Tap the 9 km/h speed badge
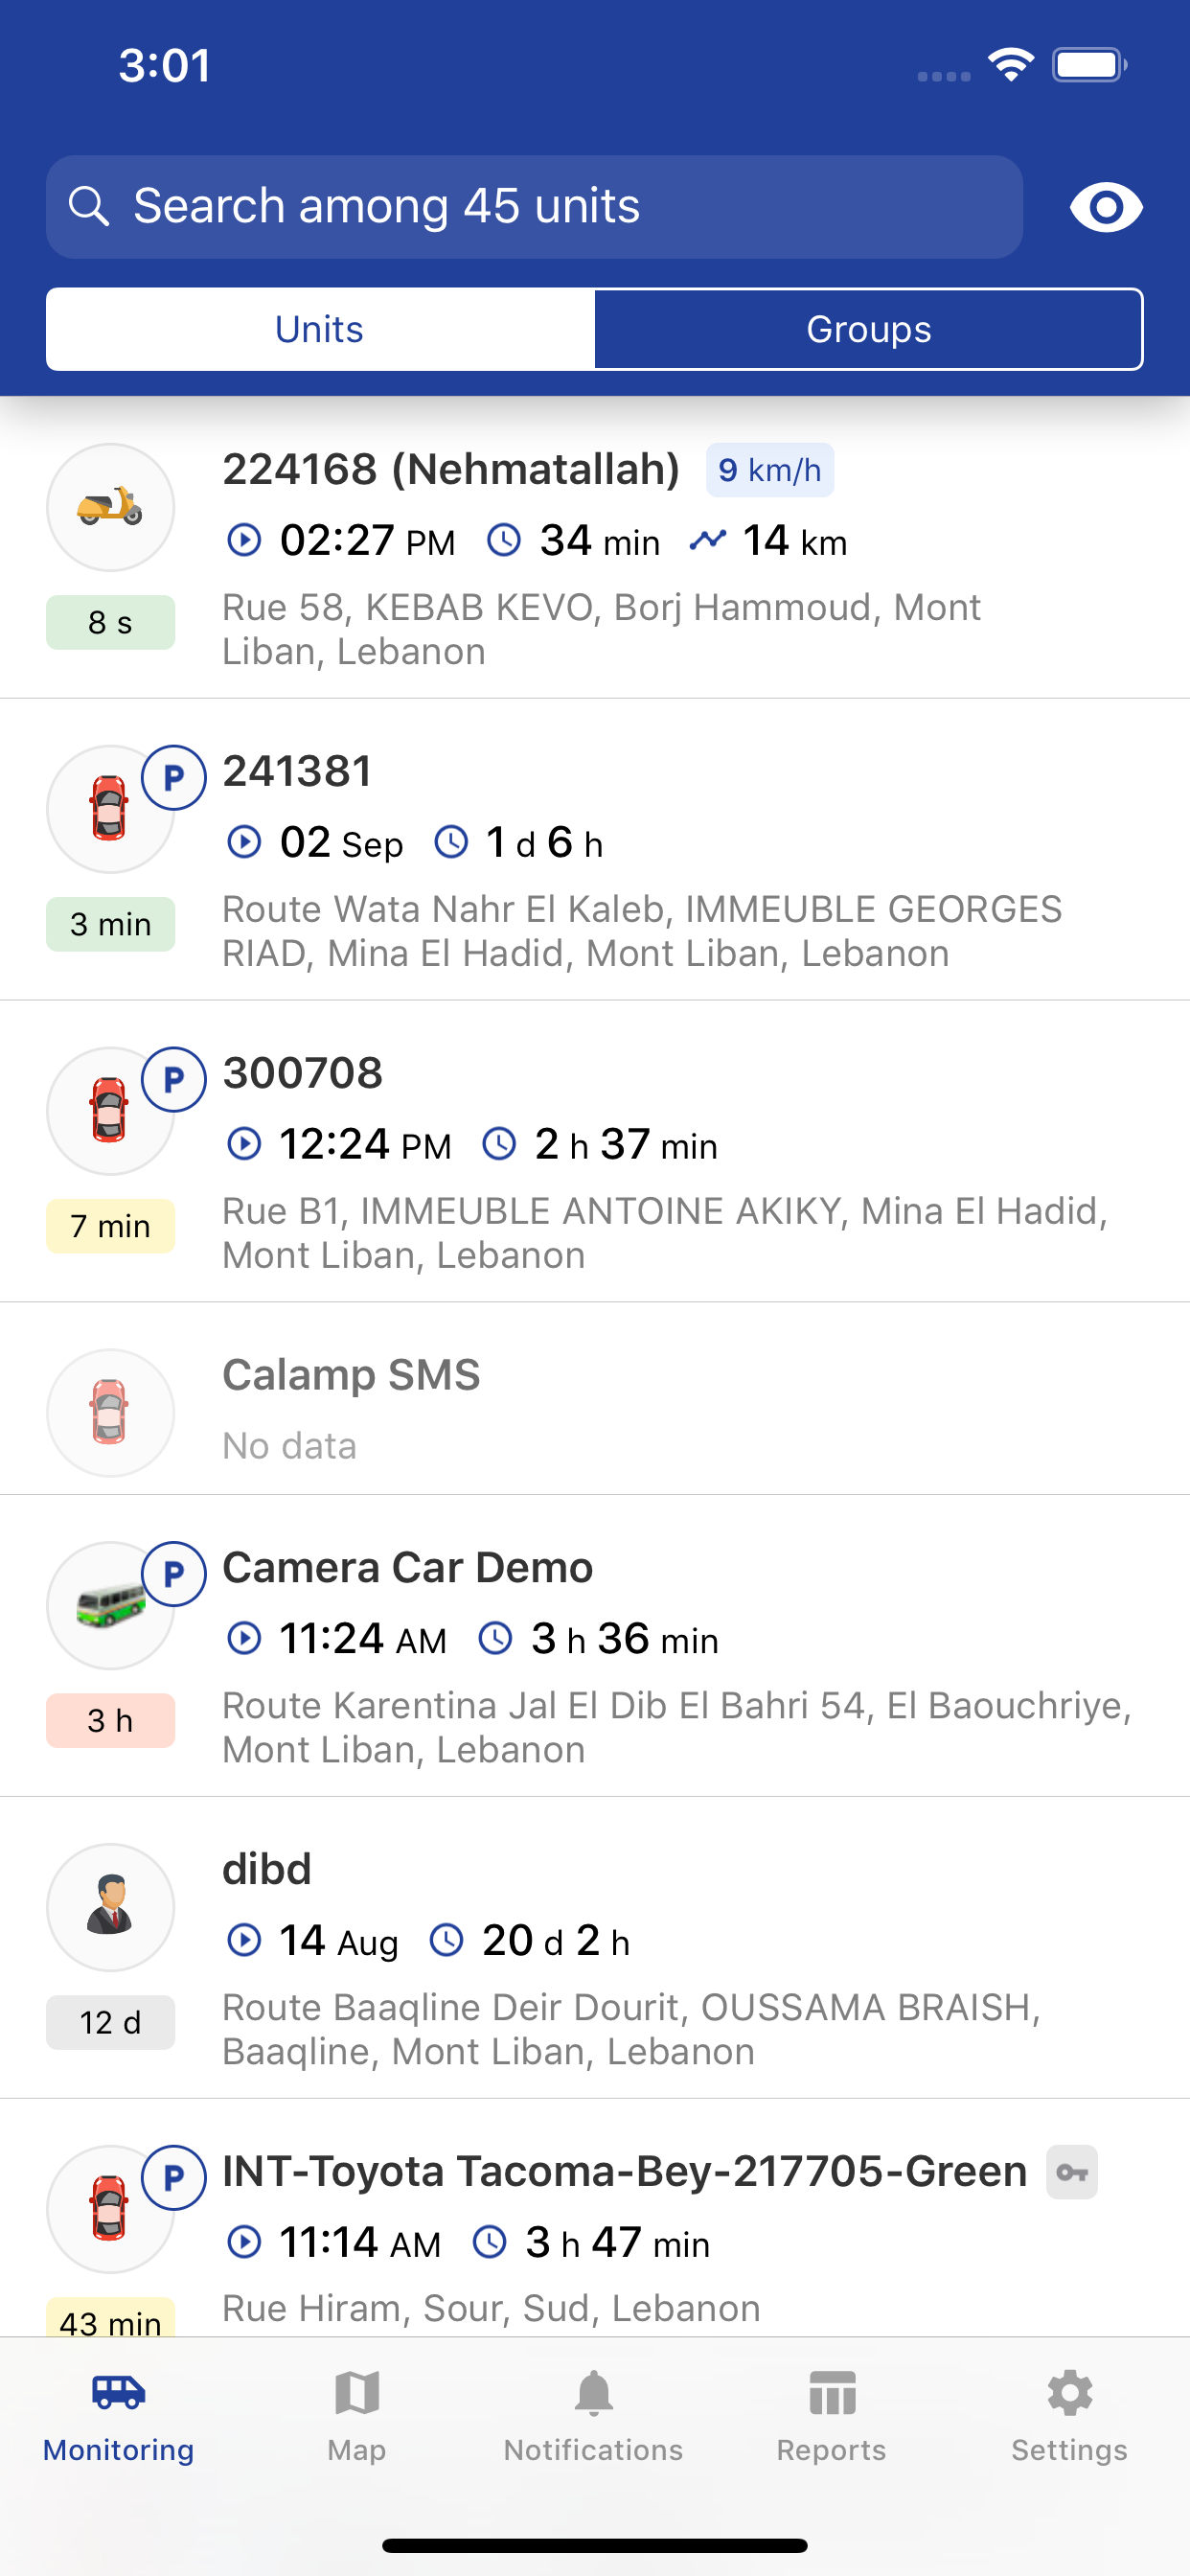 [770, 470]
